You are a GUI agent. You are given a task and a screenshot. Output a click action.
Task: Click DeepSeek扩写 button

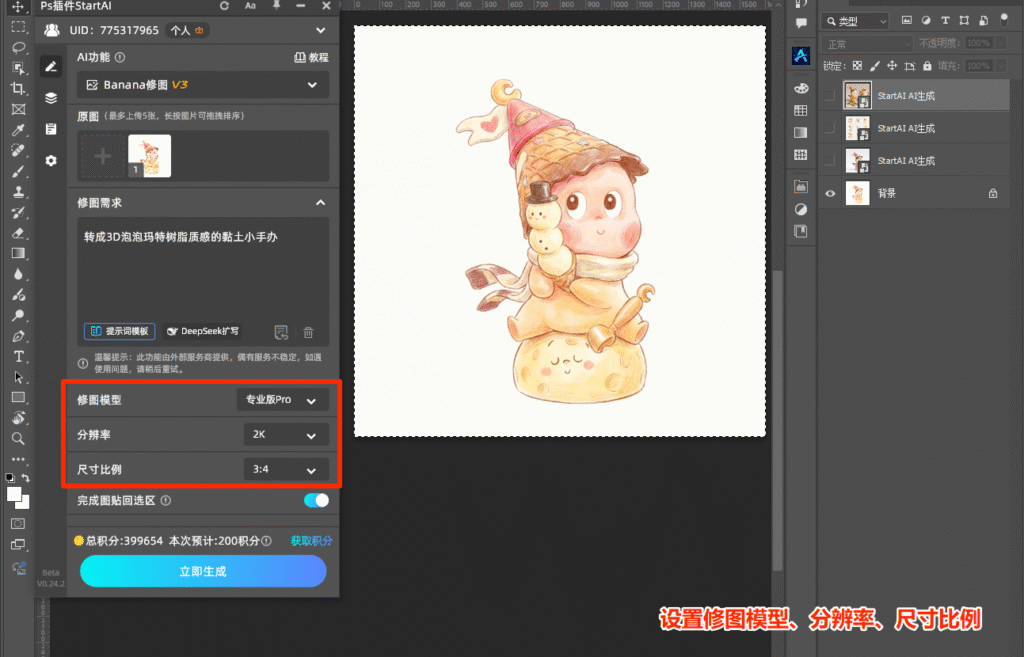click(202, 331)
